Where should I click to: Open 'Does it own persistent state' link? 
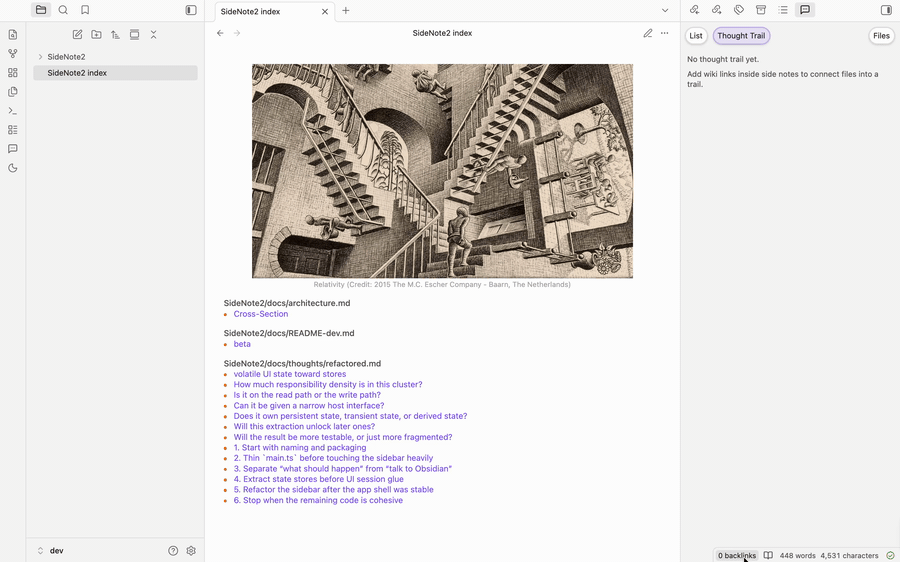click(x=350, y=416)
